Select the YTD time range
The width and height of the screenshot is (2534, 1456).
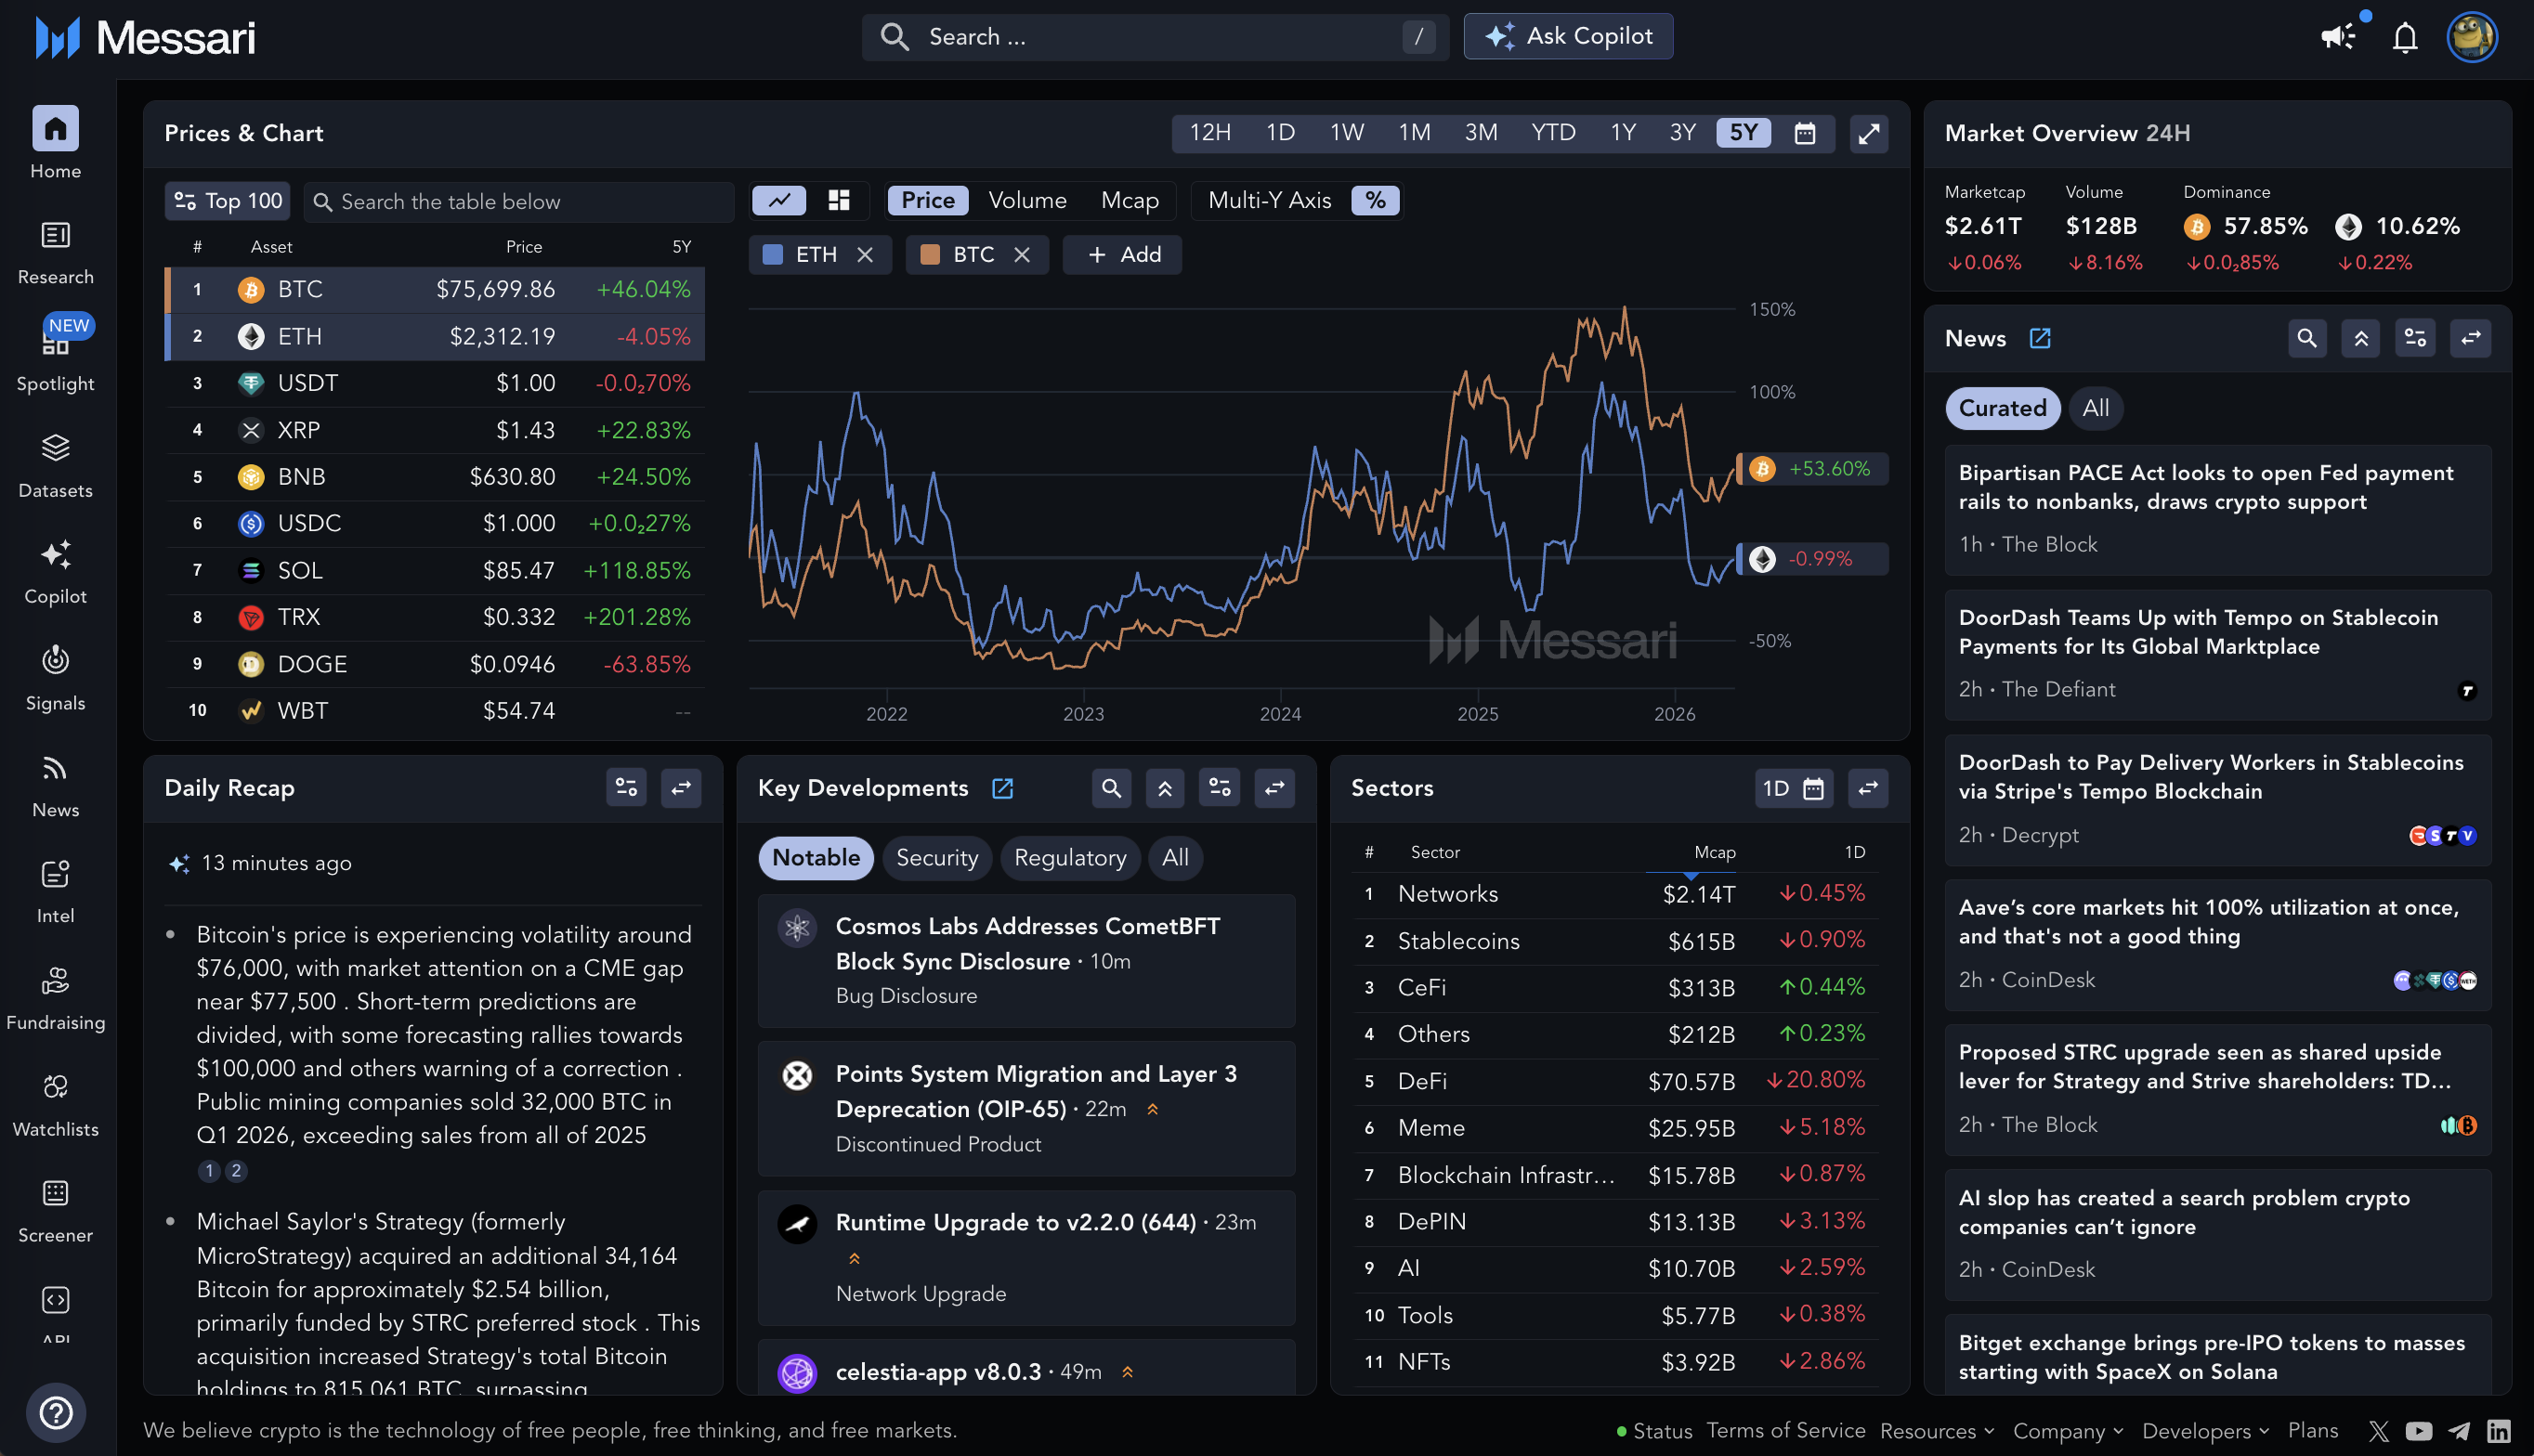click(1552, 133)
